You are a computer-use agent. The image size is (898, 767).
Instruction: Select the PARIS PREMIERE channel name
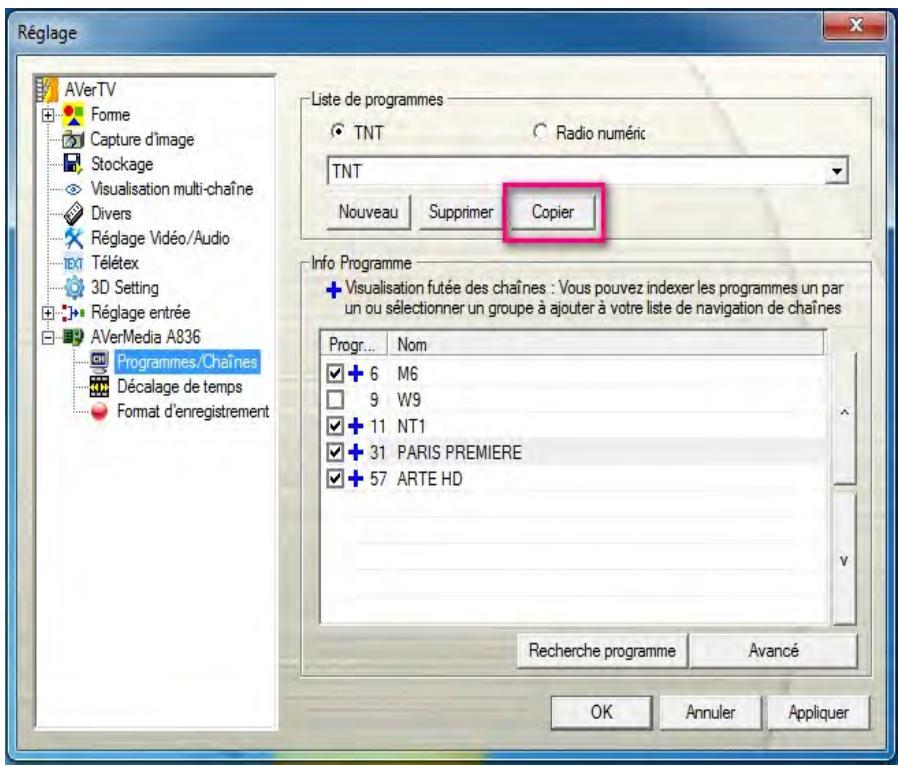459,453
